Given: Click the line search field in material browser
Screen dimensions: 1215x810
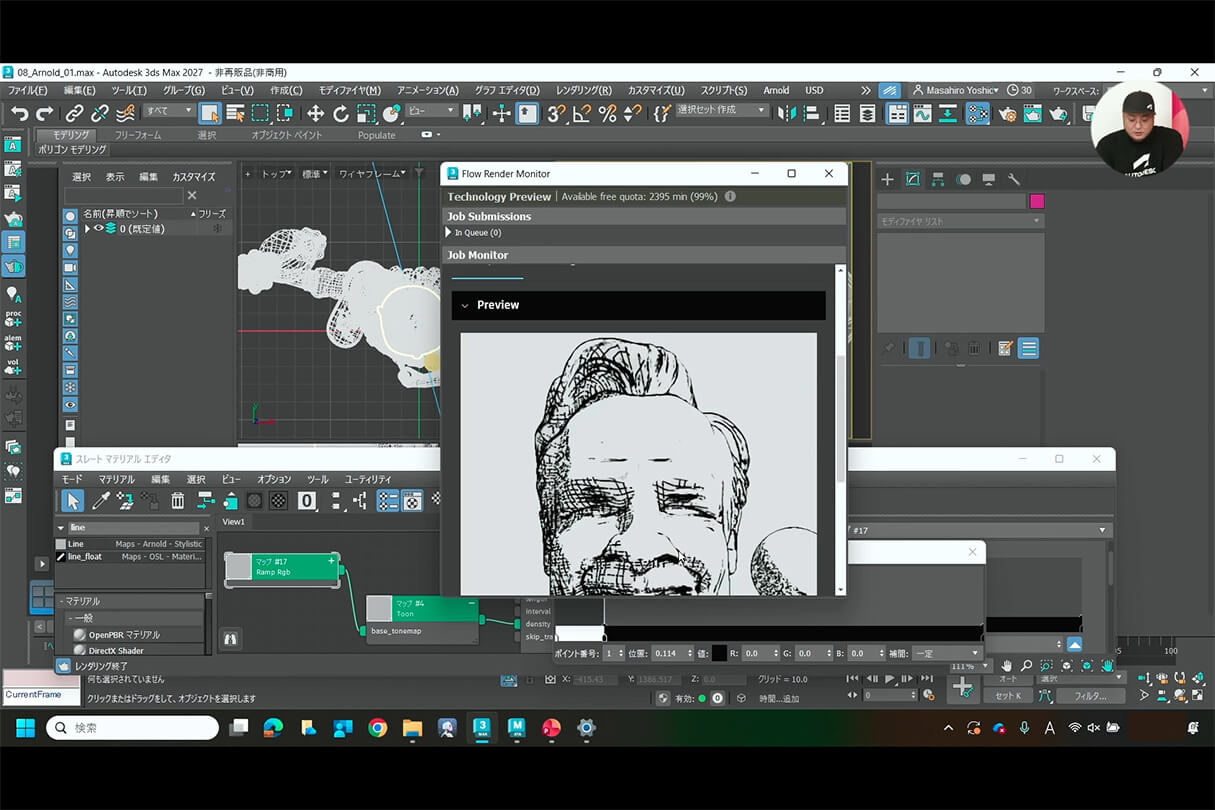Looking at the screenshot, I should [x=132, y=527].
